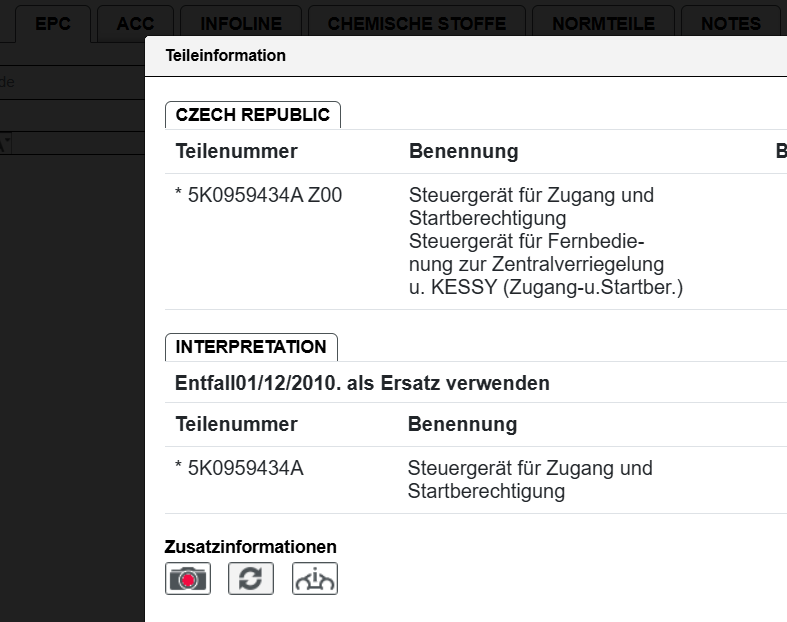Switch to the EPC tab
Viewport: 787px width, 622px height.
[53, 24]
